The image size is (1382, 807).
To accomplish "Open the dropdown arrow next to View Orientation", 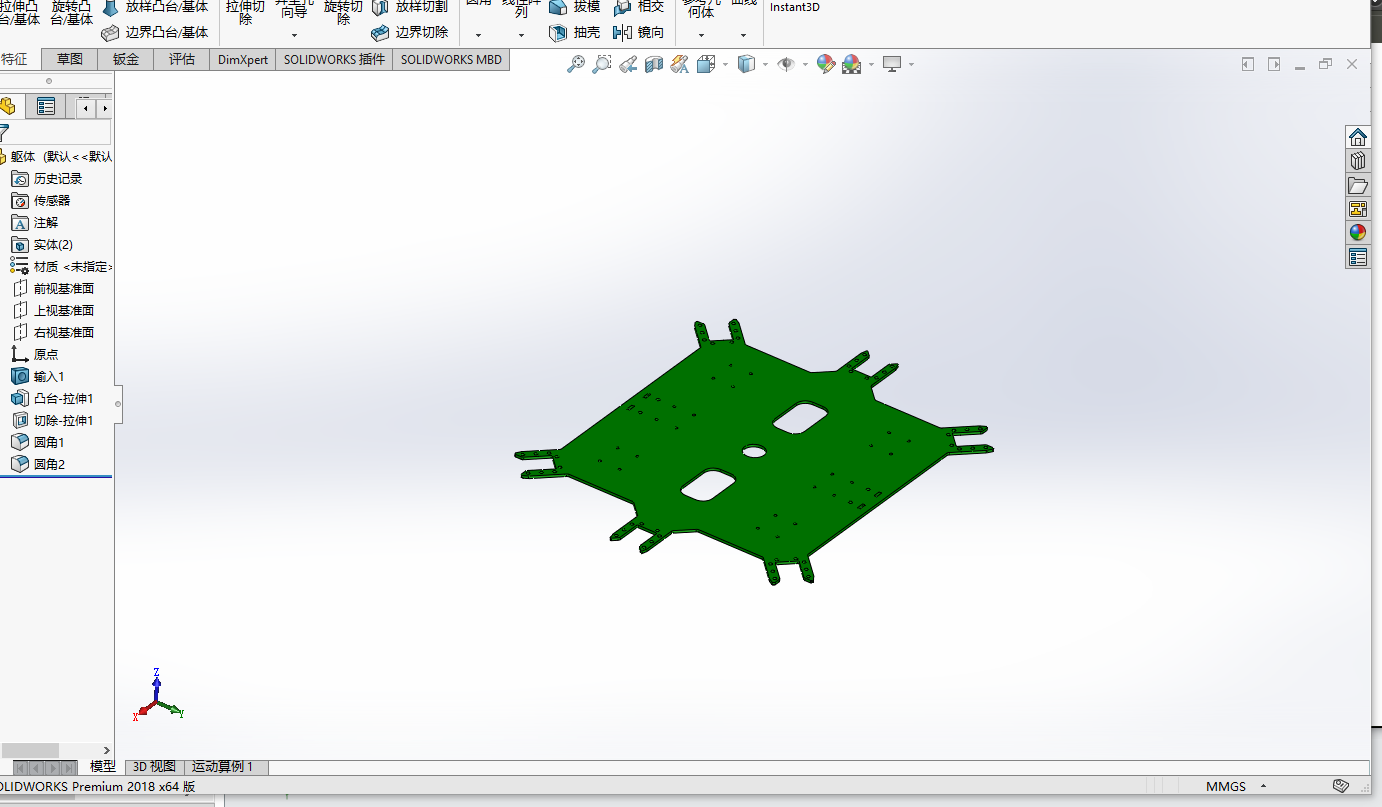I will click(724, 65).
